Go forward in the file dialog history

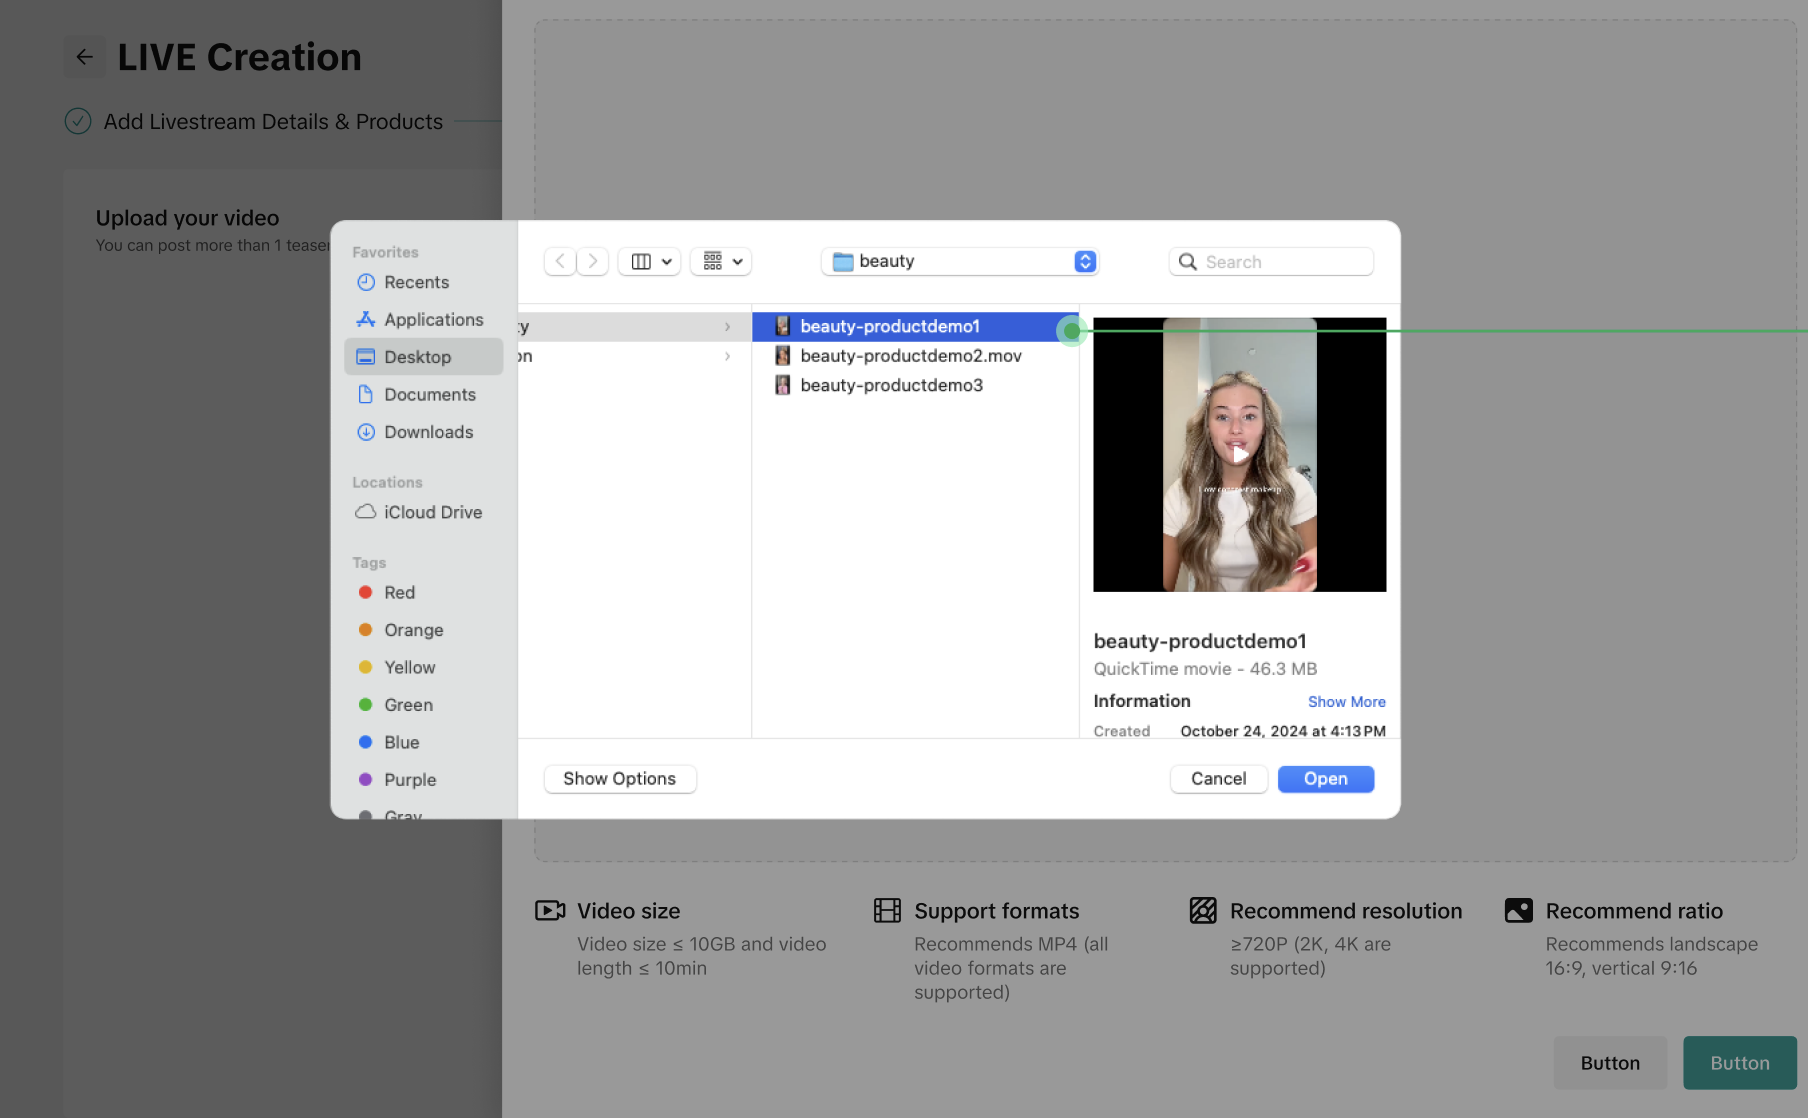[593, 261]
